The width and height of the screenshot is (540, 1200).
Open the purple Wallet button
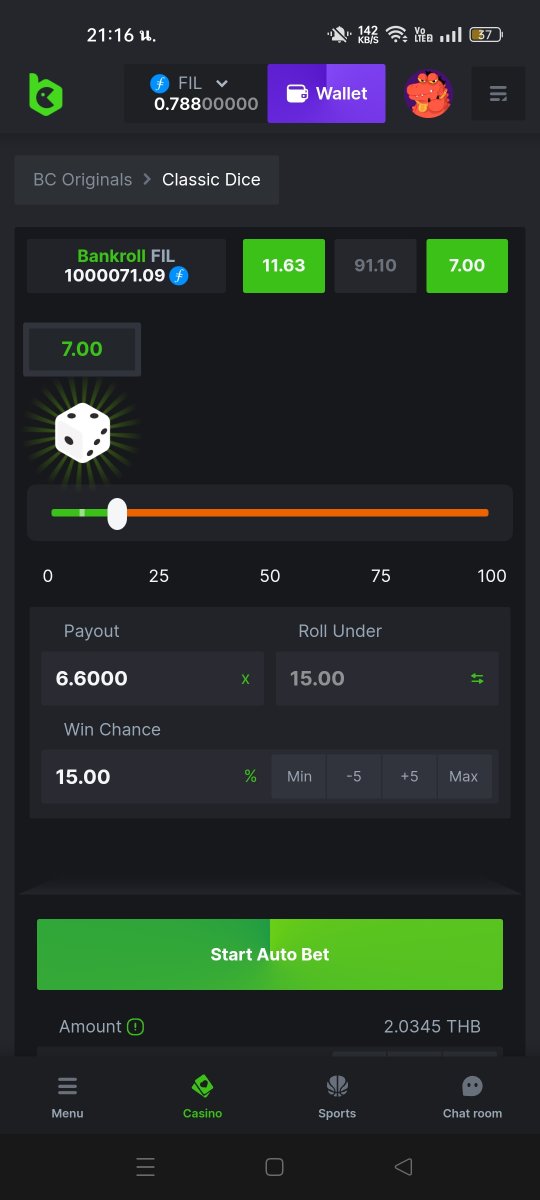pos(326,94)
